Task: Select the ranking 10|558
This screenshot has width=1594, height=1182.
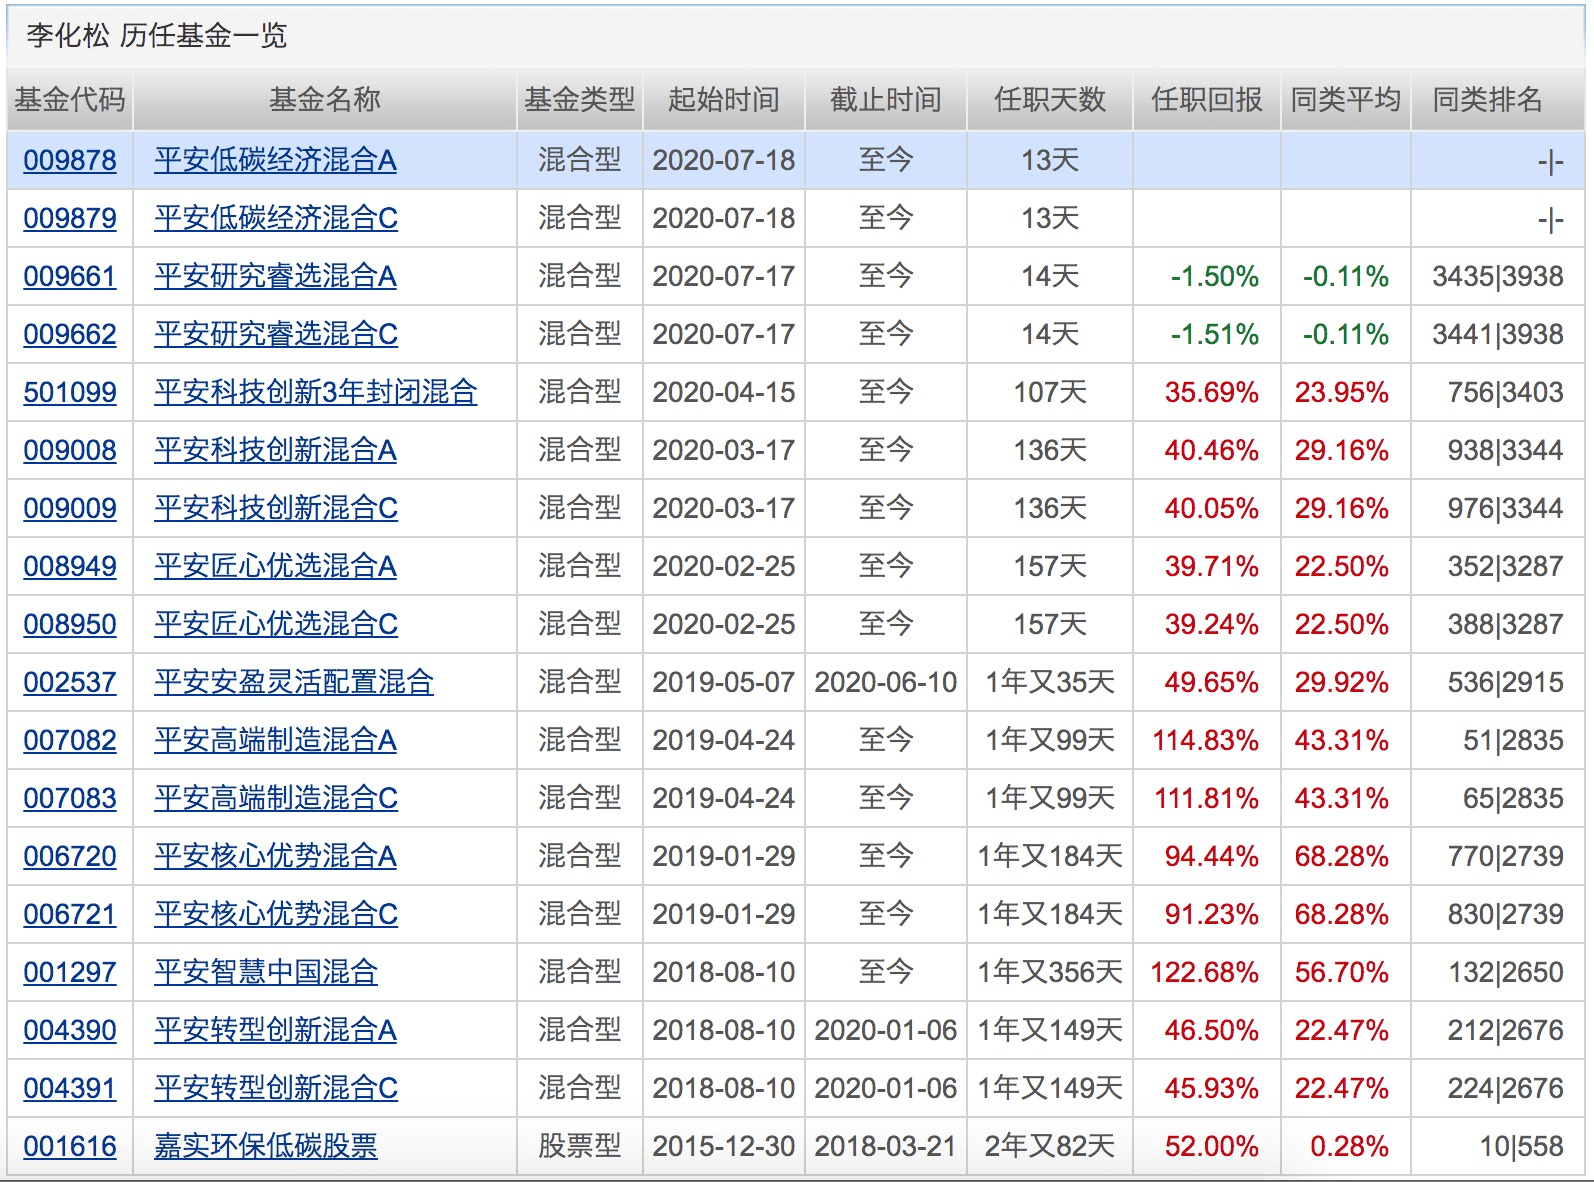Action: [x=1522, y=1146]
